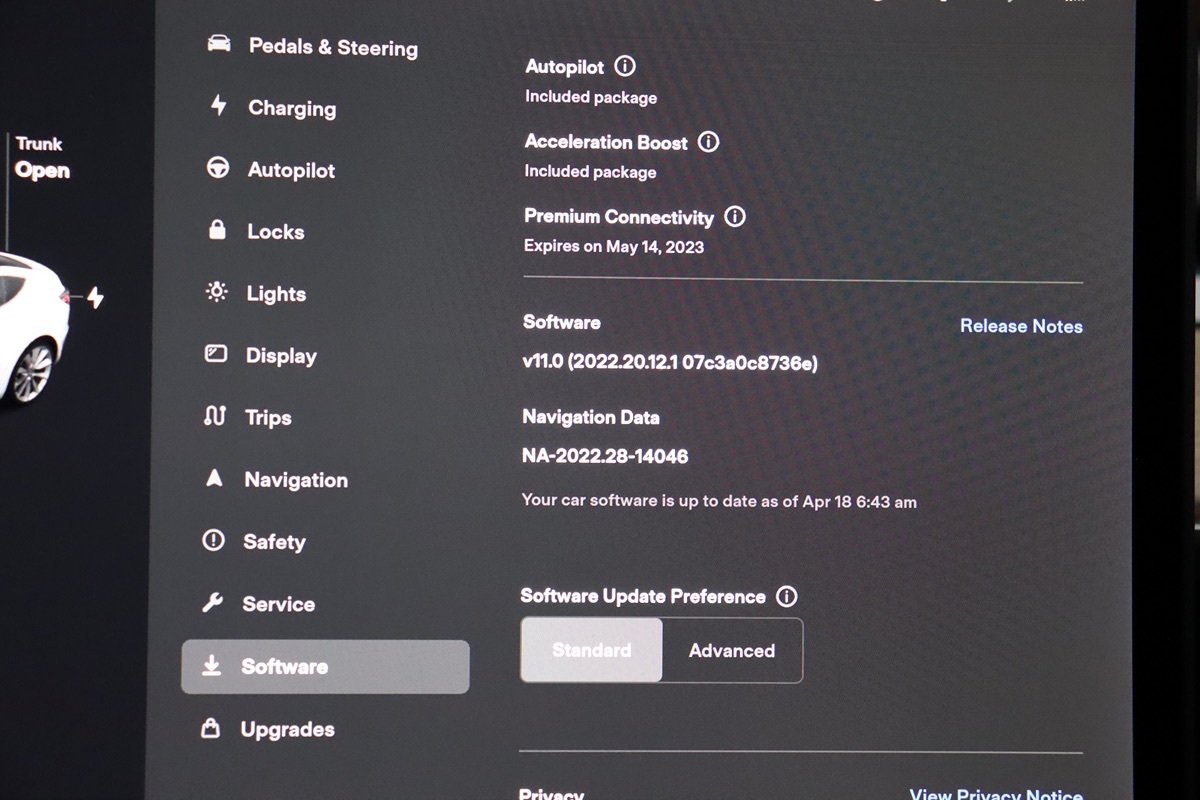Open the Upgrades menu
Viewport: 1200px width, 800px height.
(x=287, y=729)
